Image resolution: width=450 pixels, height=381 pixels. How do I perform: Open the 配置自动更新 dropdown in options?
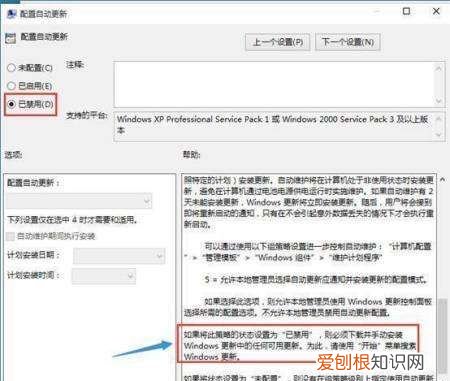click(79, 201)
